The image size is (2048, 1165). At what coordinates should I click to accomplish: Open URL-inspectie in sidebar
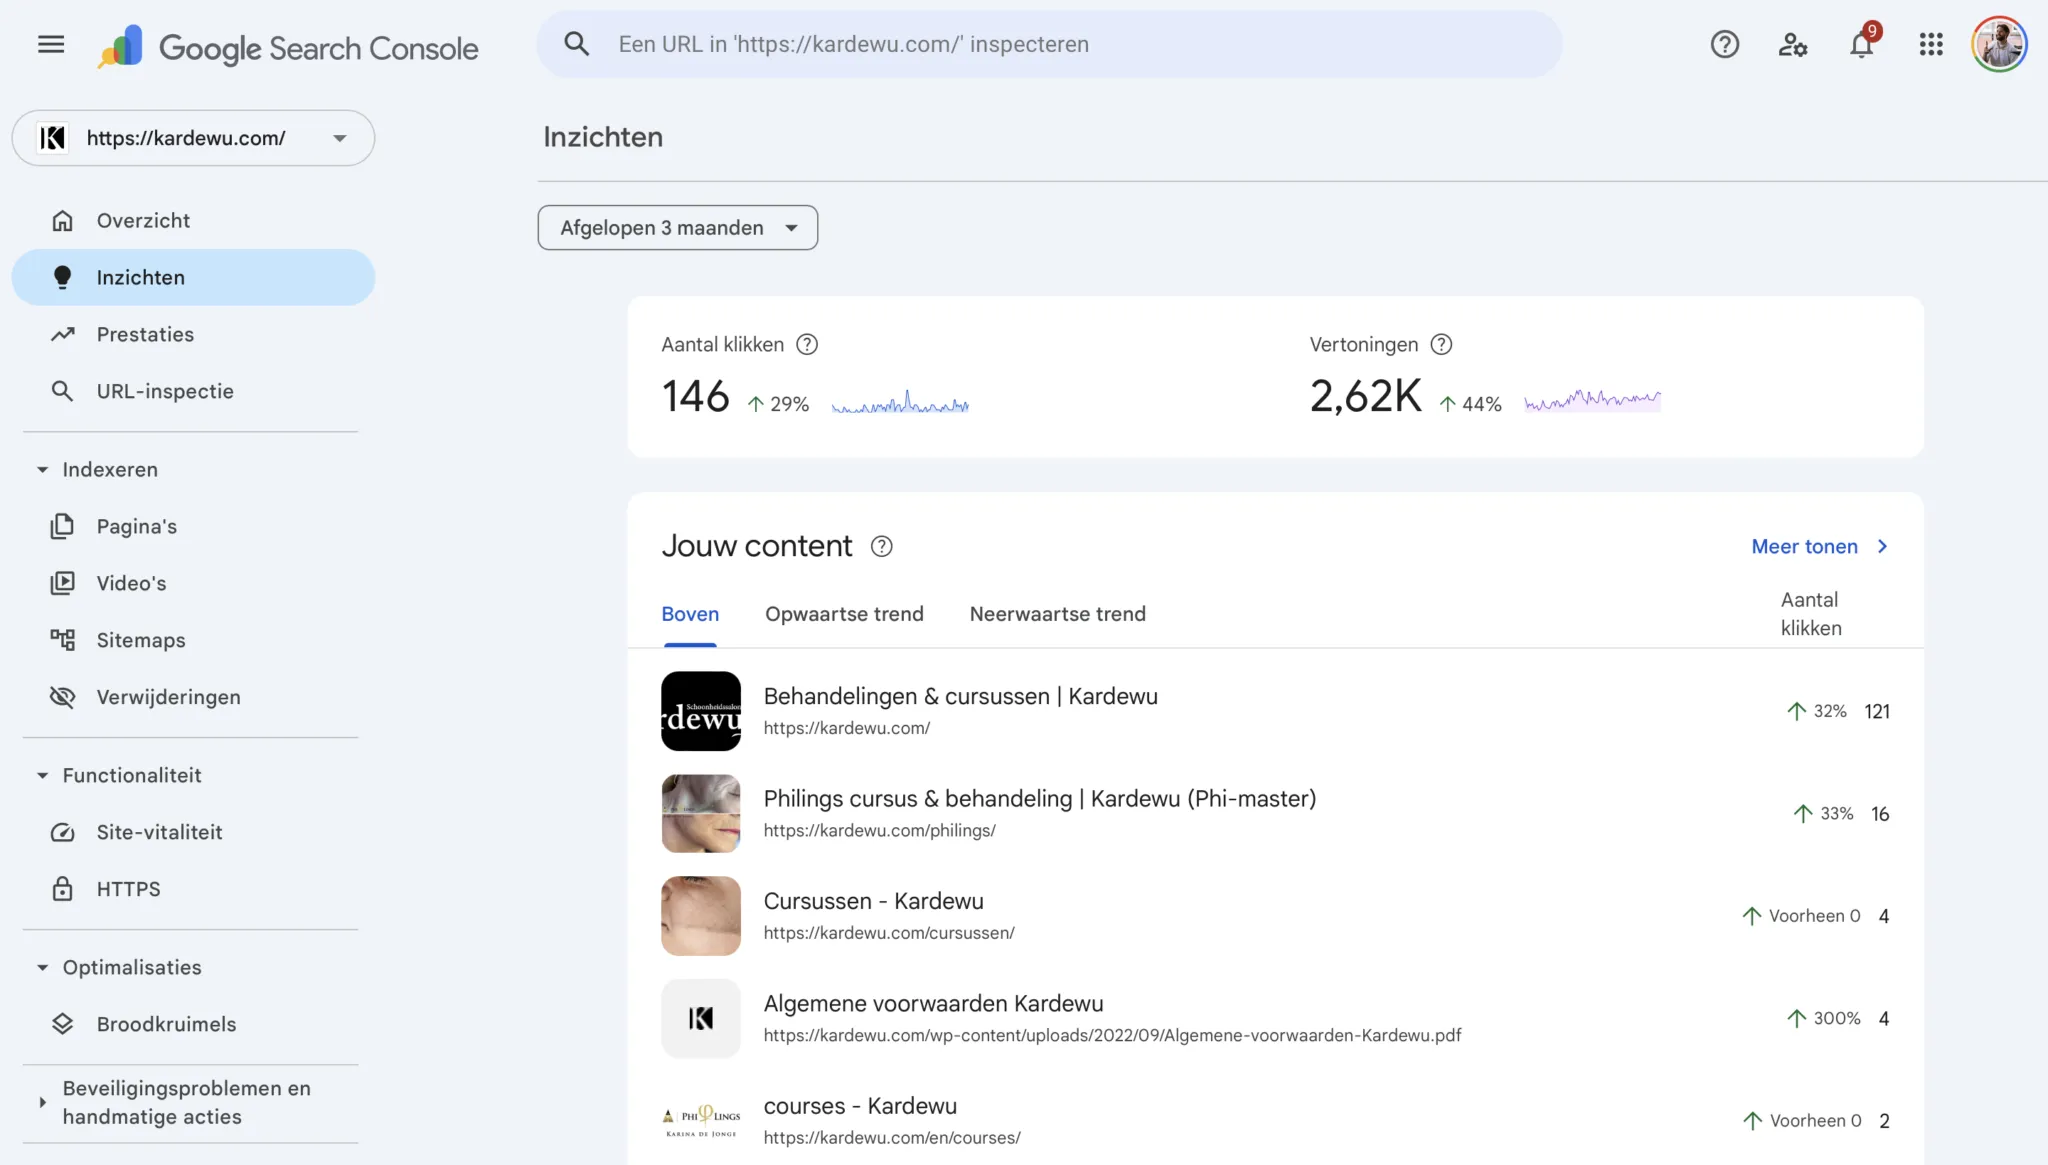pos(193,391)
